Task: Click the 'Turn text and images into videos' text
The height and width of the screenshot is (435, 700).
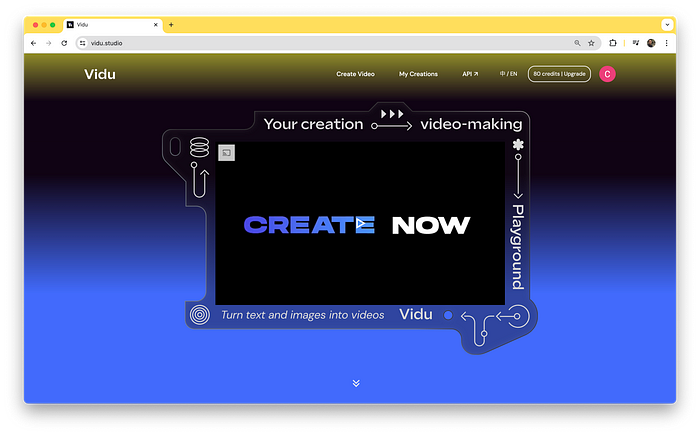Action: pyautogui.click(x=303, y=315)
